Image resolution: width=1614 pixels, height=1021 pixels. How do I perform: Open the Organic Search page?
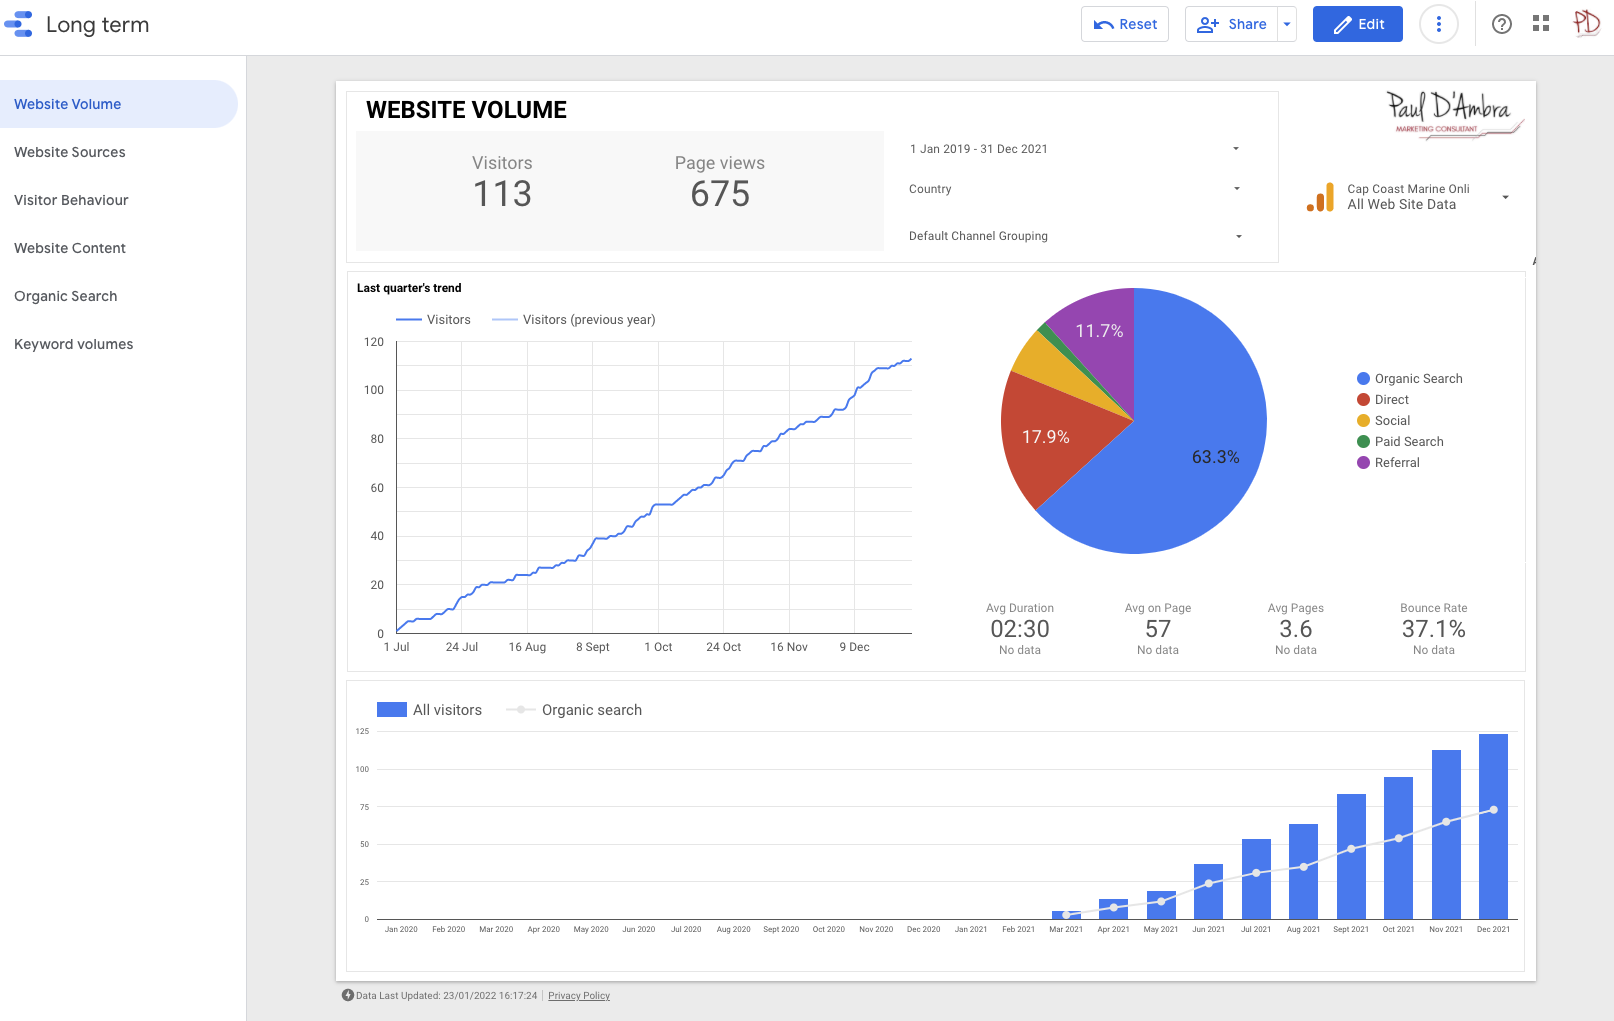[x=119, y=296]
